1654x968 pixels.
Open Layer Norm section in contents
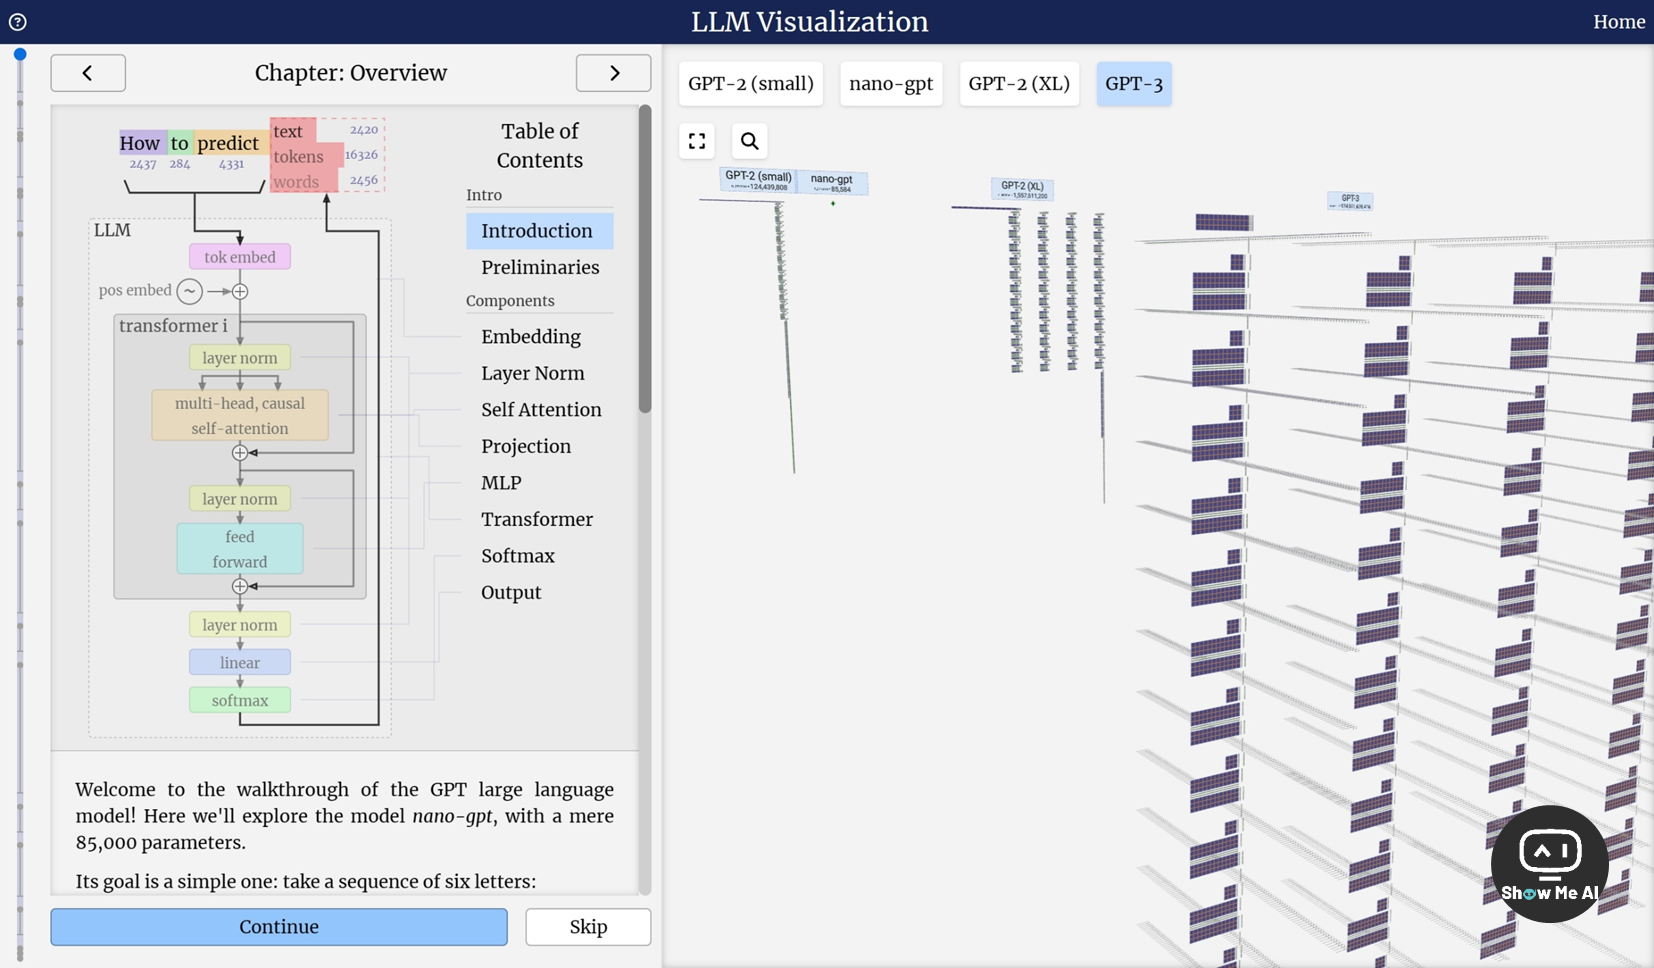pyautogui.click(x=539, y=373)
